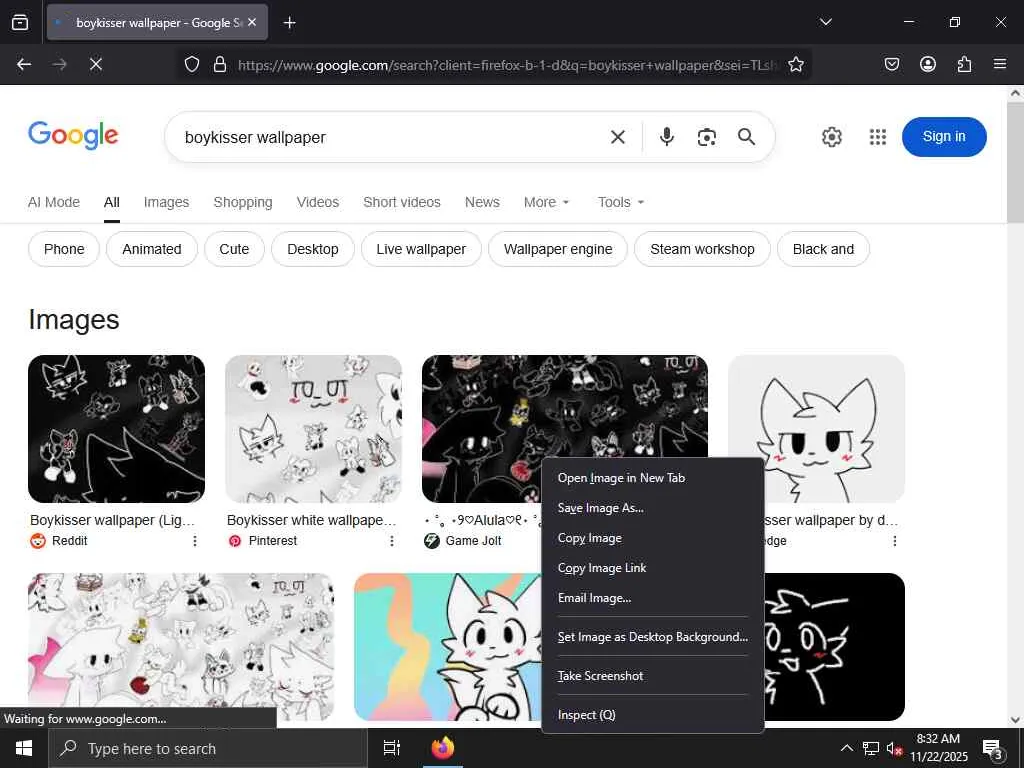This screenshot has height=768, width=1024.
Task: Filter by Phone chip
Action: pyautogui.click(x=64, y=249)
